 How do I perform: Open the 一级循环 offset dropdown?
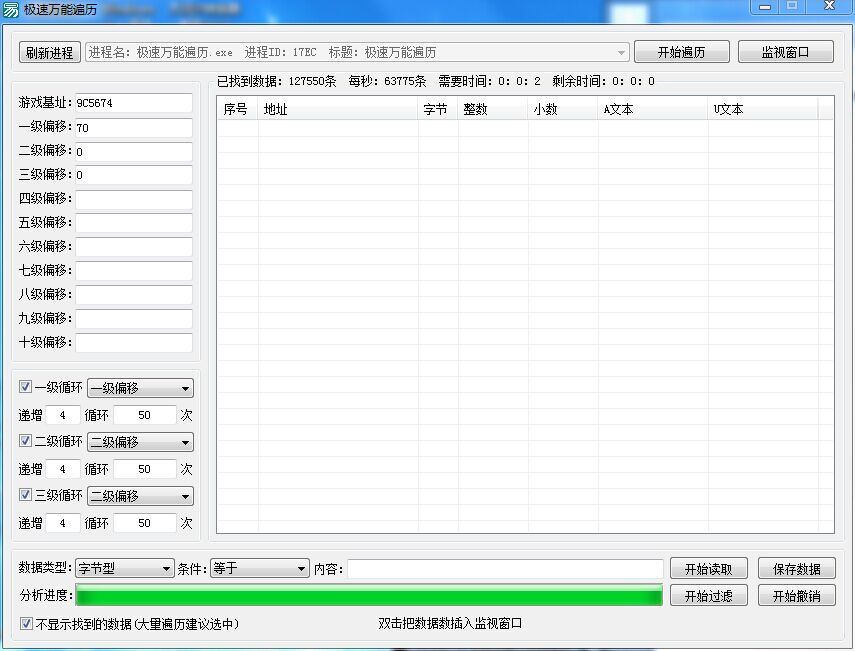(141, 388)
